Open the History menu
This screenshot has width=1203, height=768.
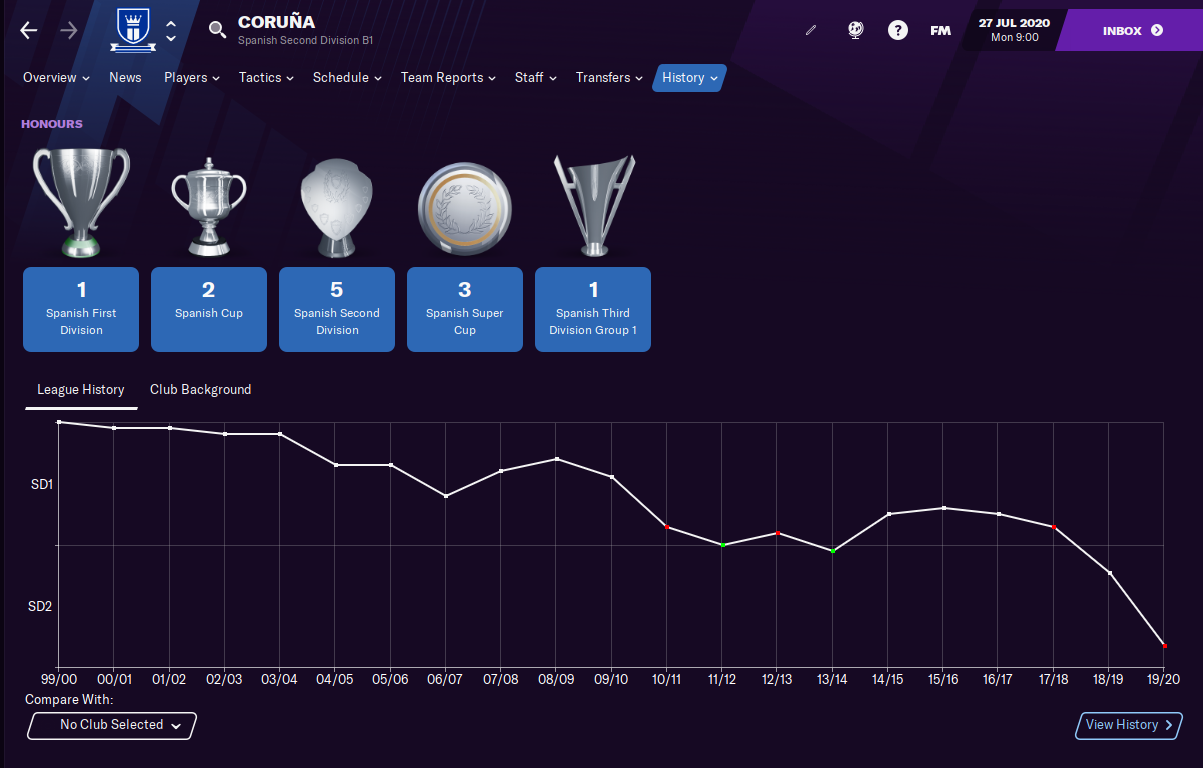tap(690, 77)
